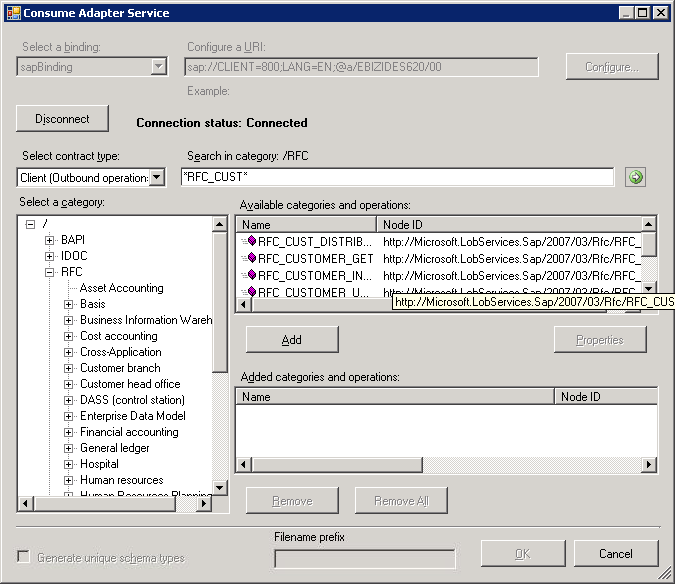This screenshot has width=675, height=584.
Task: Expand the Financial accounting node
Action: point(68,432)
